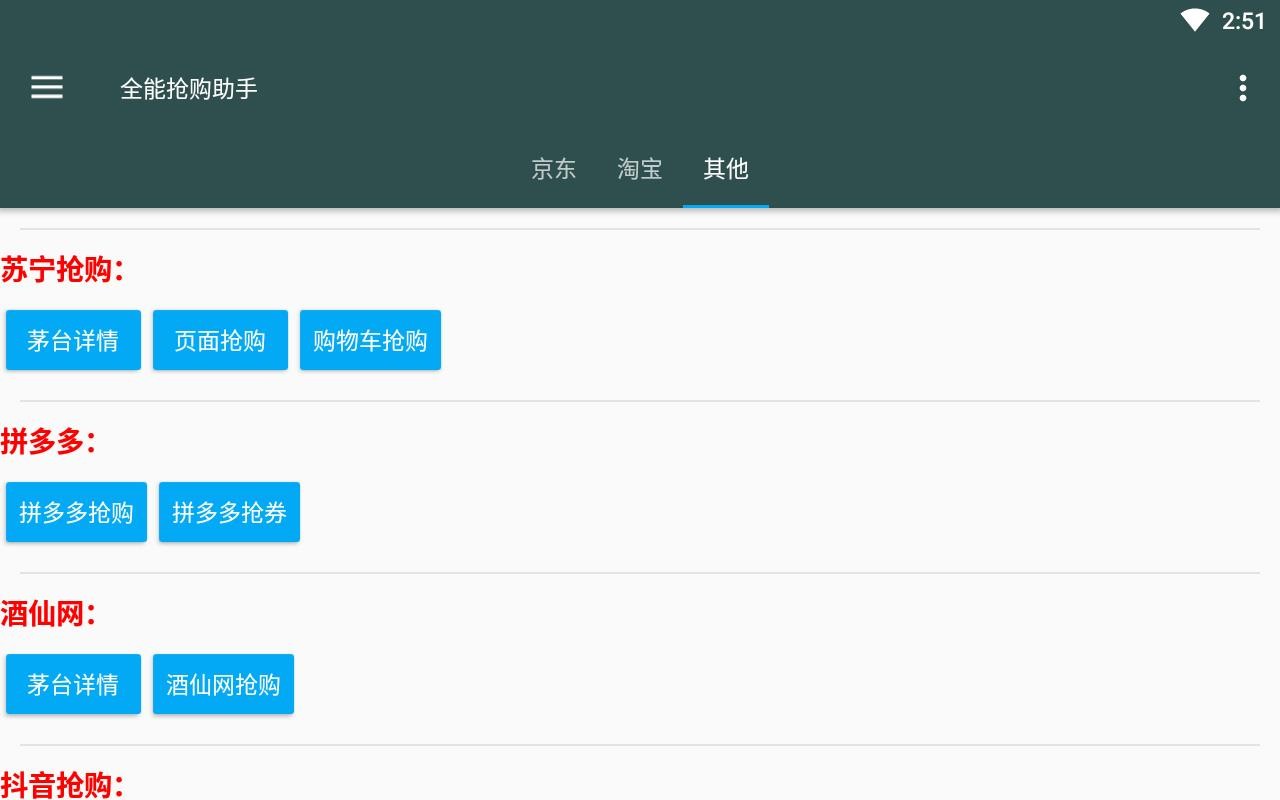1280x800 pixels.
Task: Click the 拼多多抢购 button
Action: tap(76, 512)
